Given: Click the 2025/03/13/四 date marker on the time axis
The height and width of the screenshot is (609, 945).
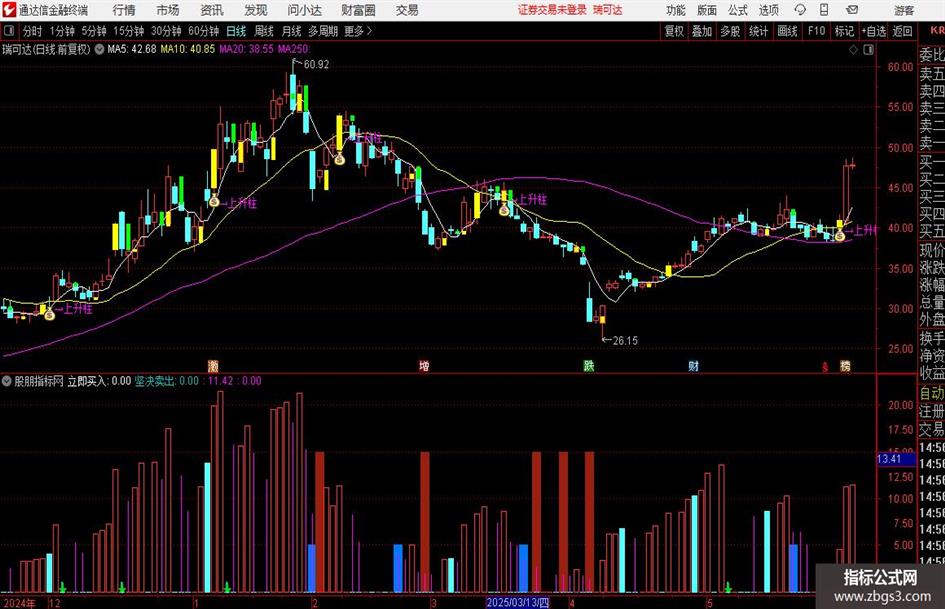Looking at the screenshot, I should [x=518, y=602].
